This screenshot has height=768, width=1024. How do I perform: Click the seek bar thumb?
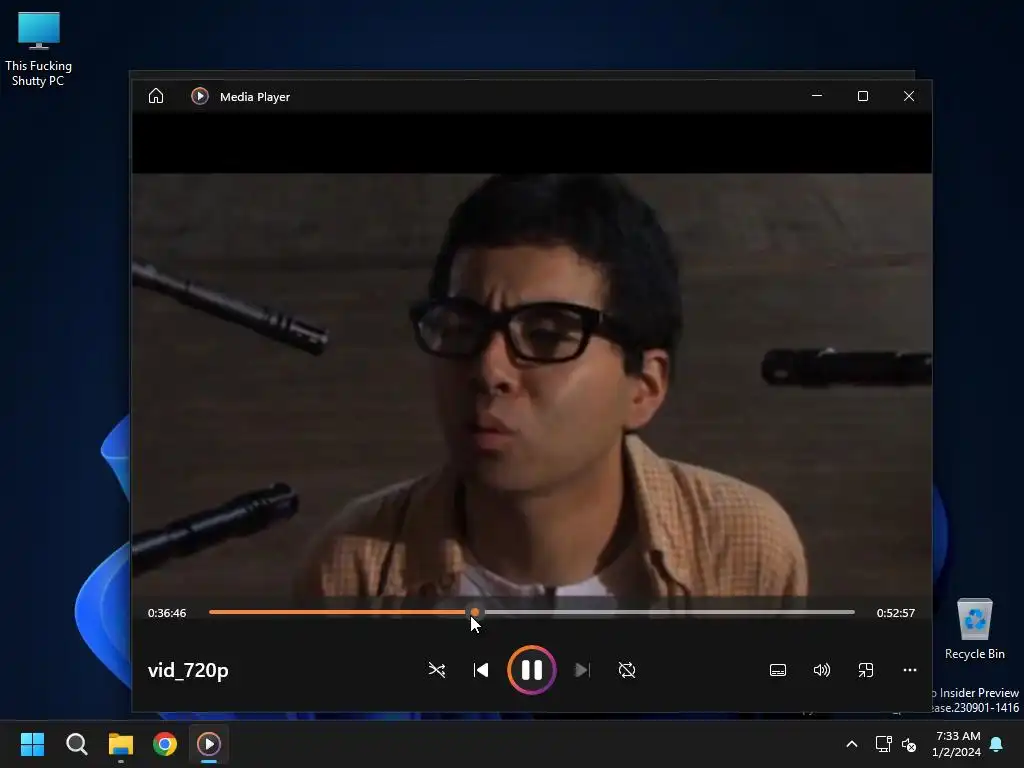click(x=475, y=613)
